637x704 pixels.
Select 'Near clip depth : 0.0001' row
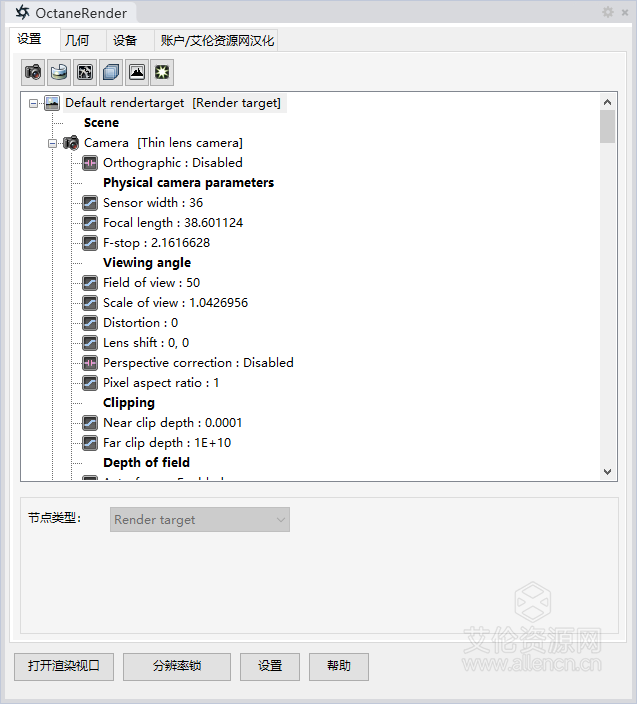point(173,423)
